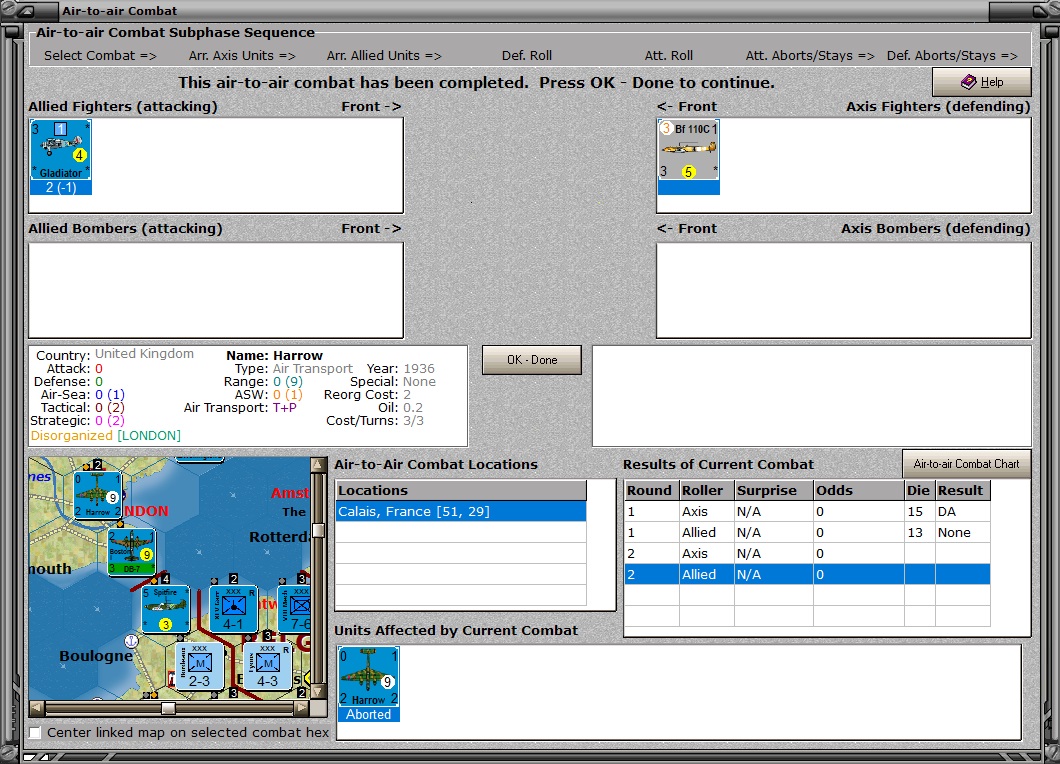Click the Surprise column header
The height and width of the screenshot is (764, 1060).
coord(773,490)
